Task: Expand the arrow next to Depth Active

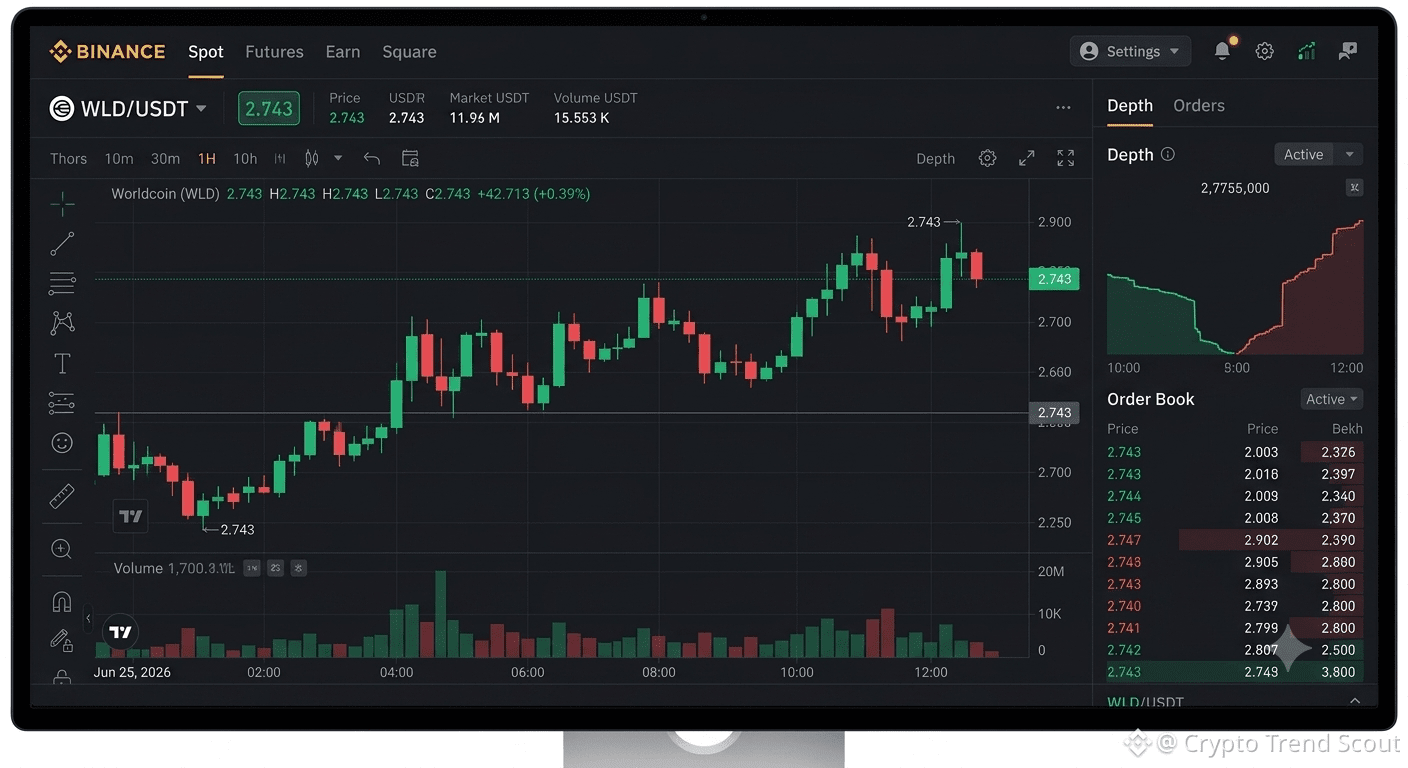Action: [1349, 154]
